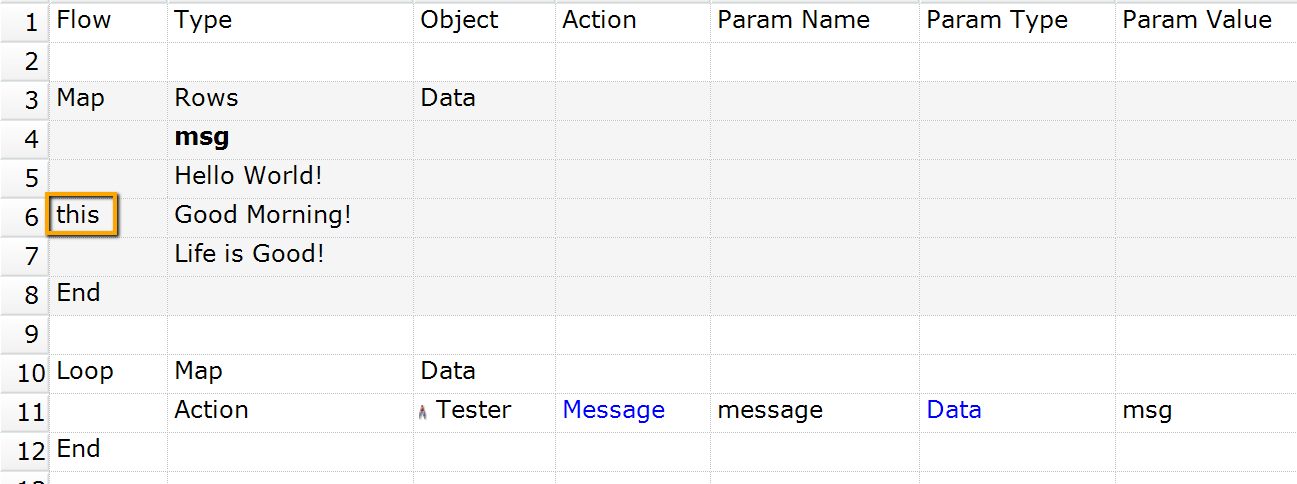Click the "Life is Good!" cell
The width and height of the screenshot is (1297, 484).
pos(249,254)
